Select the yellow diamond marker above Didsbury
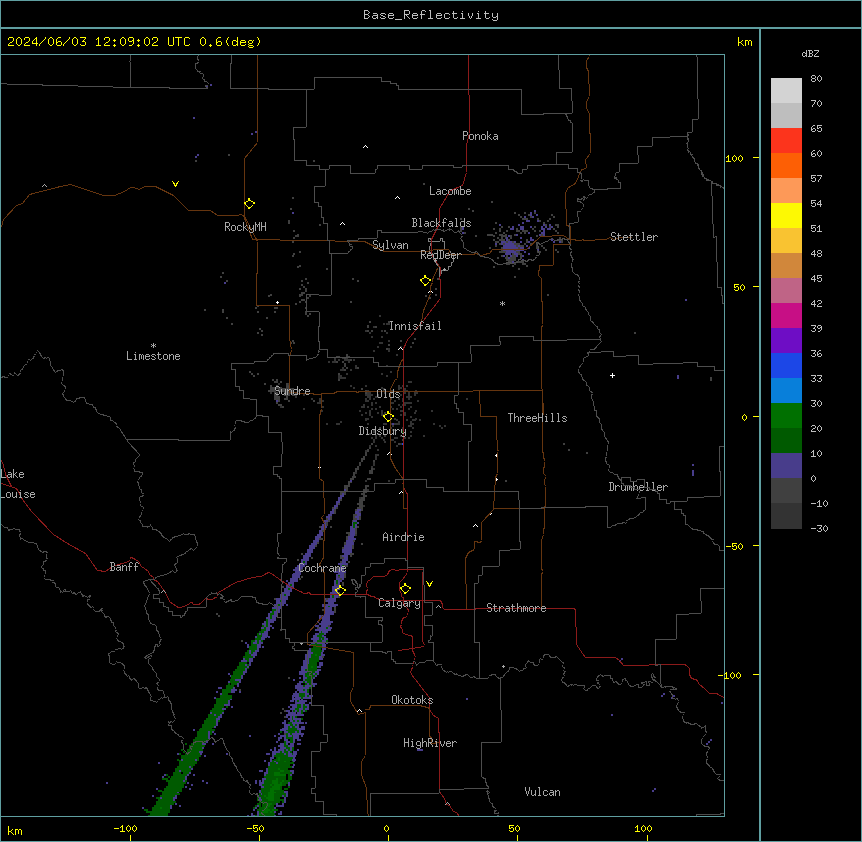Screen dimensions: 862x842 (388, 416)
